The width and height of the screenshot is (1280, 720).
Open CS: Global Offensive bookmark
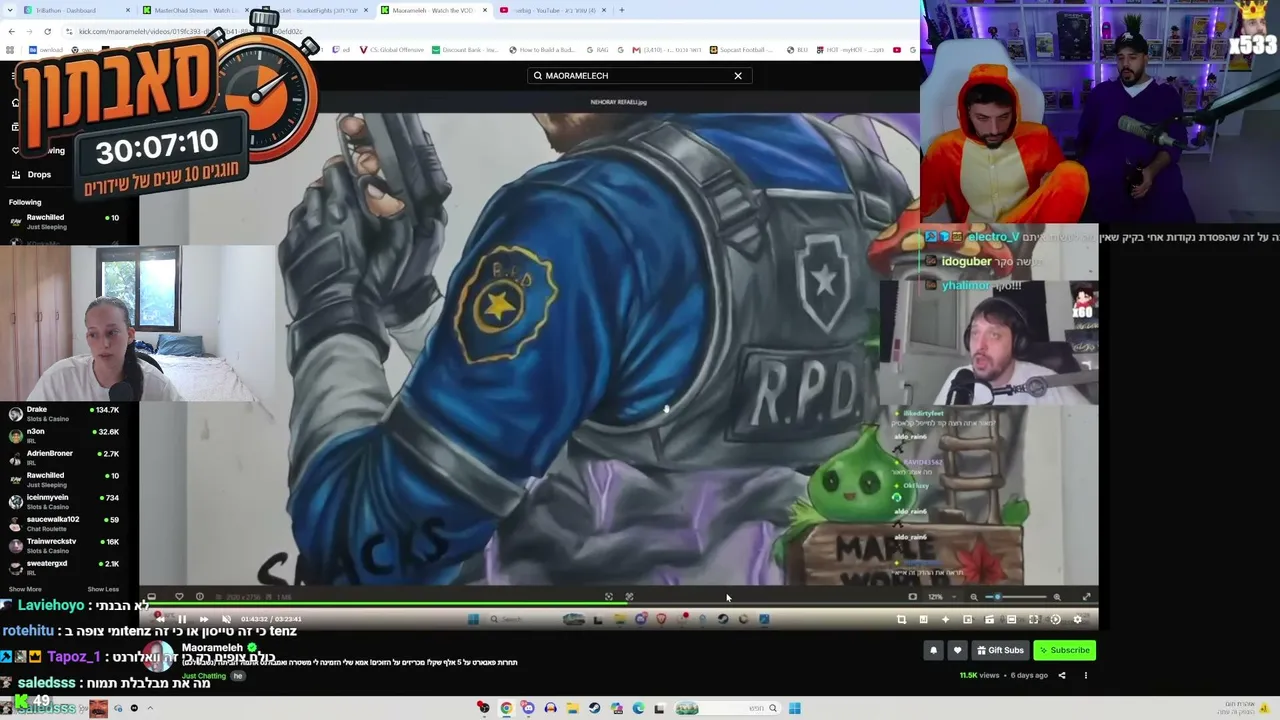coord(392,50)
